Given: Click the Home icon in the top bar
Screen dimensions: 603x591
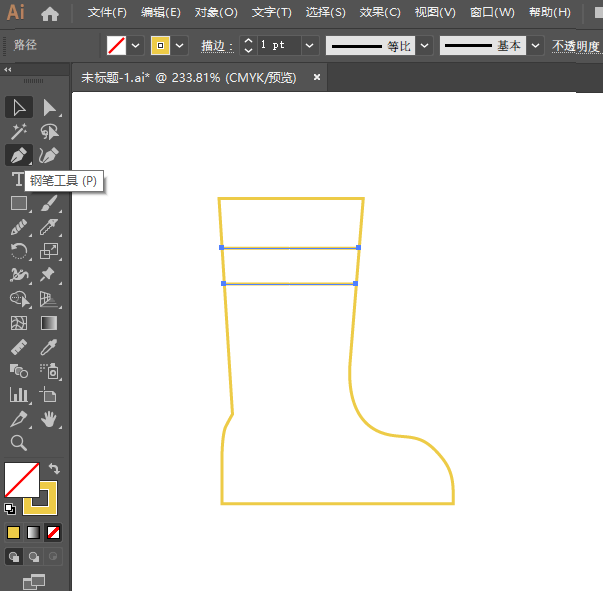Looking at the screenshot, I should (50, 14).
